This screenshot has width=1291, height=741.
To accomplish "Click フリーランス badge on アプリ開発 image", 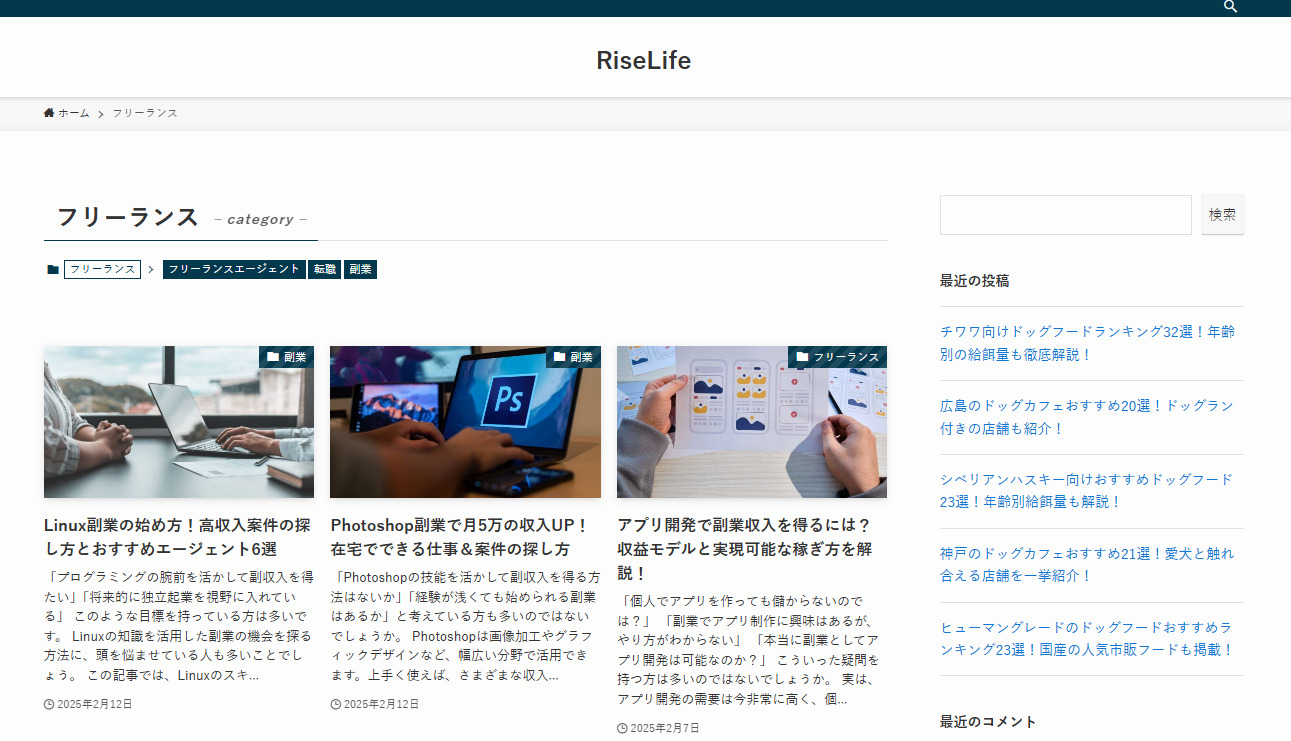I will (x=838, y=357).
